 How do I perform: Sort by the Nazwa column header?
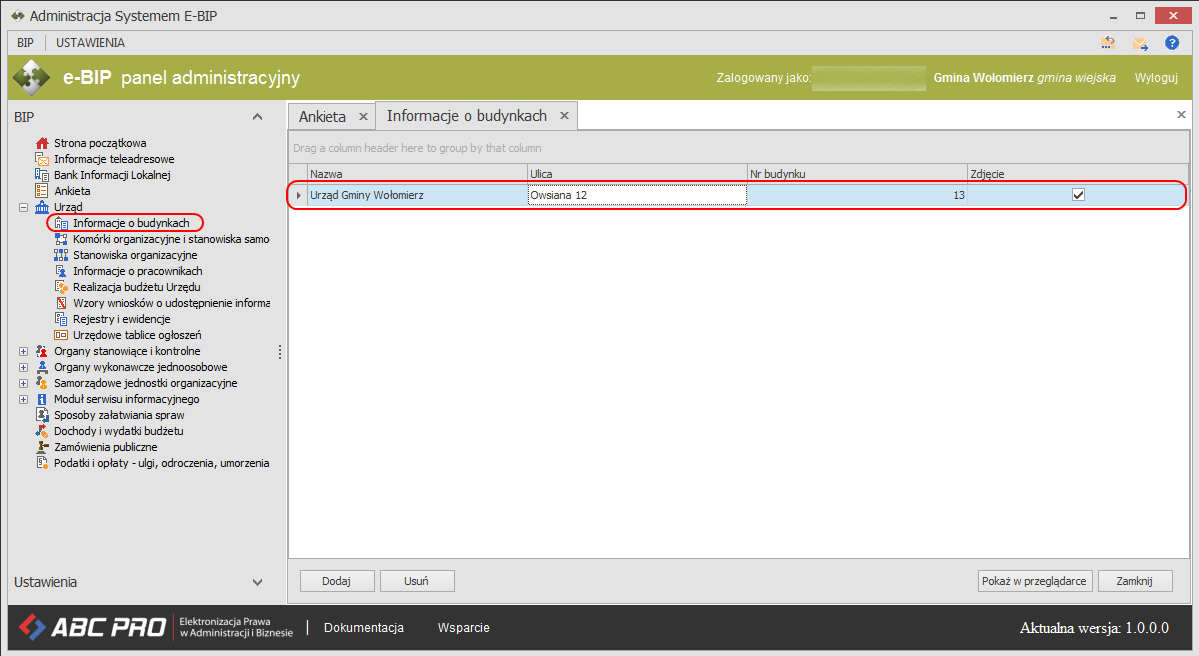tap(417, 174)
